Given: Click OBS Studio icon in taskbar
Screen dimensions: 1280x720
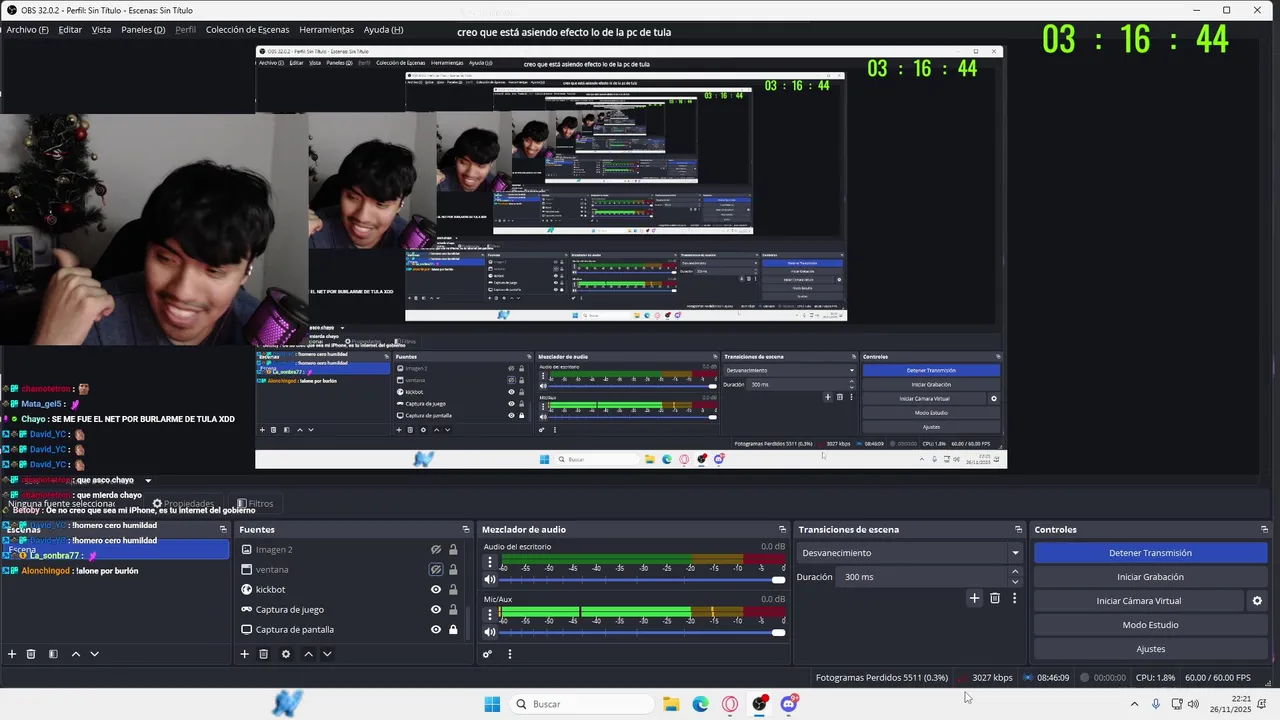Looking at the screenshot, I should point(760,704).
